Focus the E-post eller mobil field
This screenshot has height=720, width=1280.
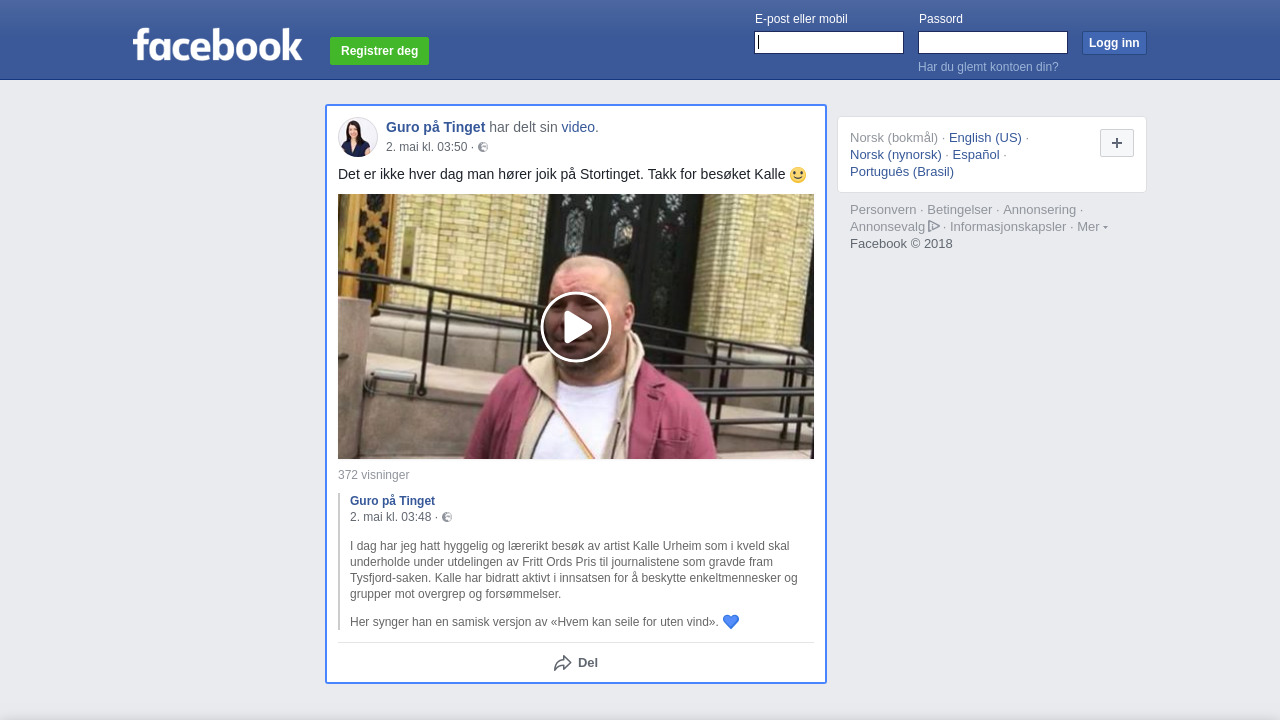tap(829, 42)
